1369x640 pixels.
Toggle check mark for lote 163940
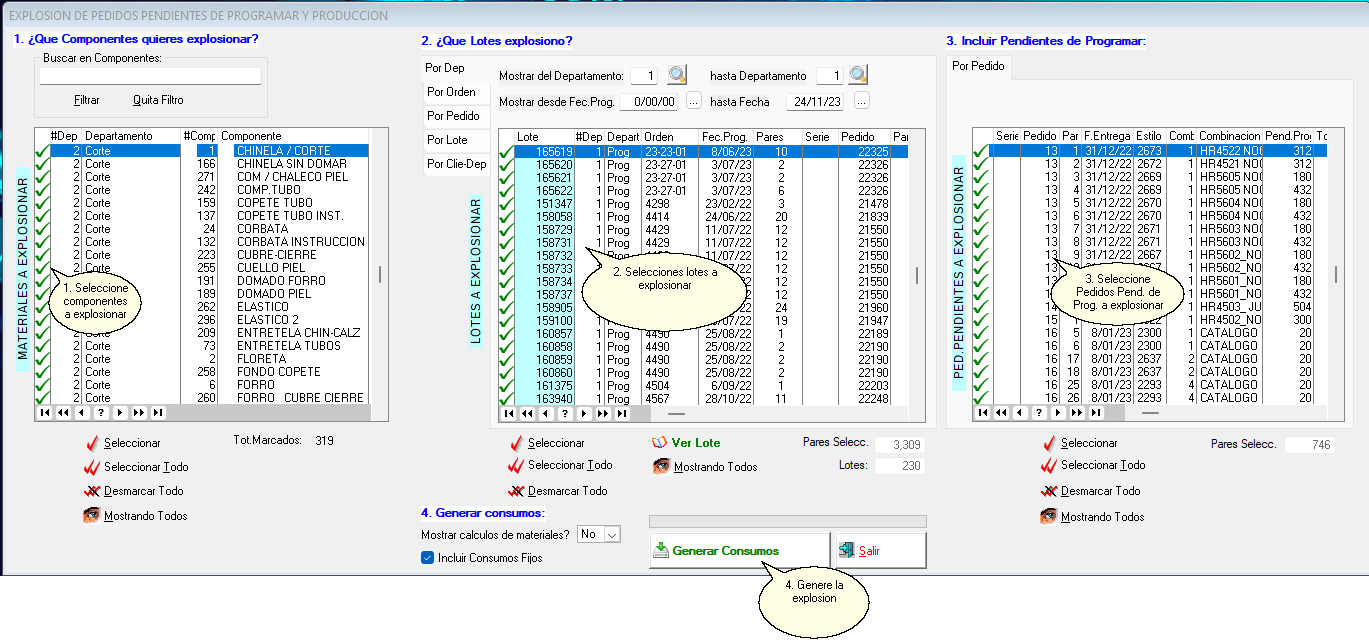[x=507, y=398]
